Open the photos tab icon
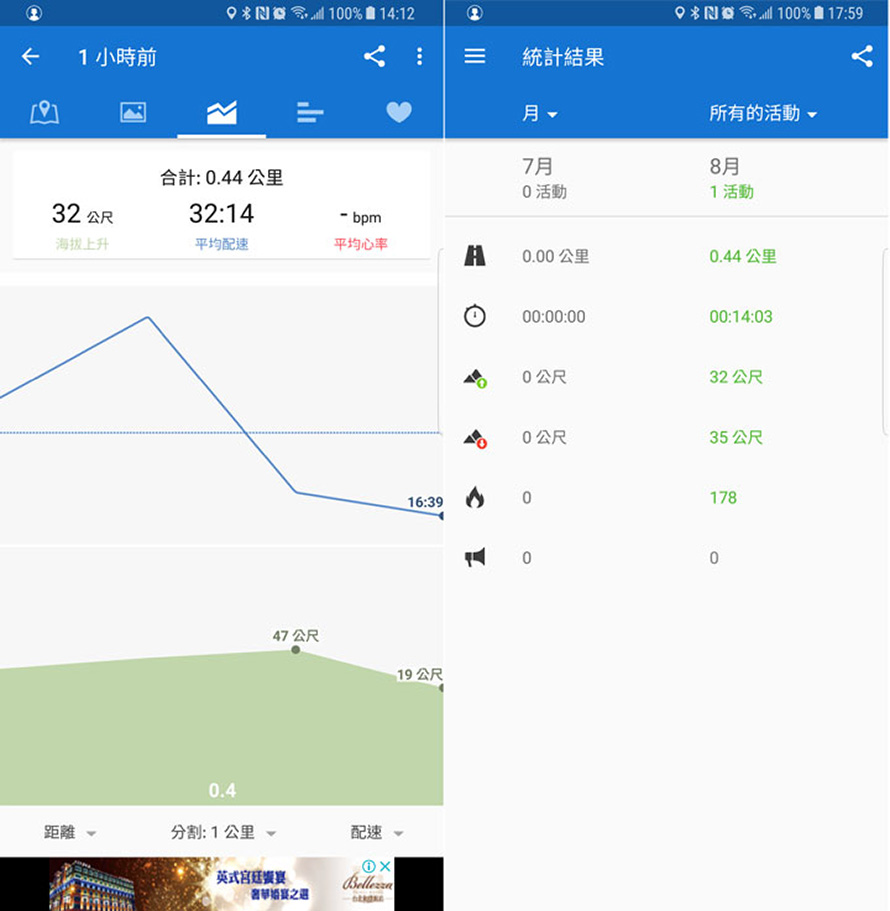Viewport: 890px width, 911px height. point(133,112)
